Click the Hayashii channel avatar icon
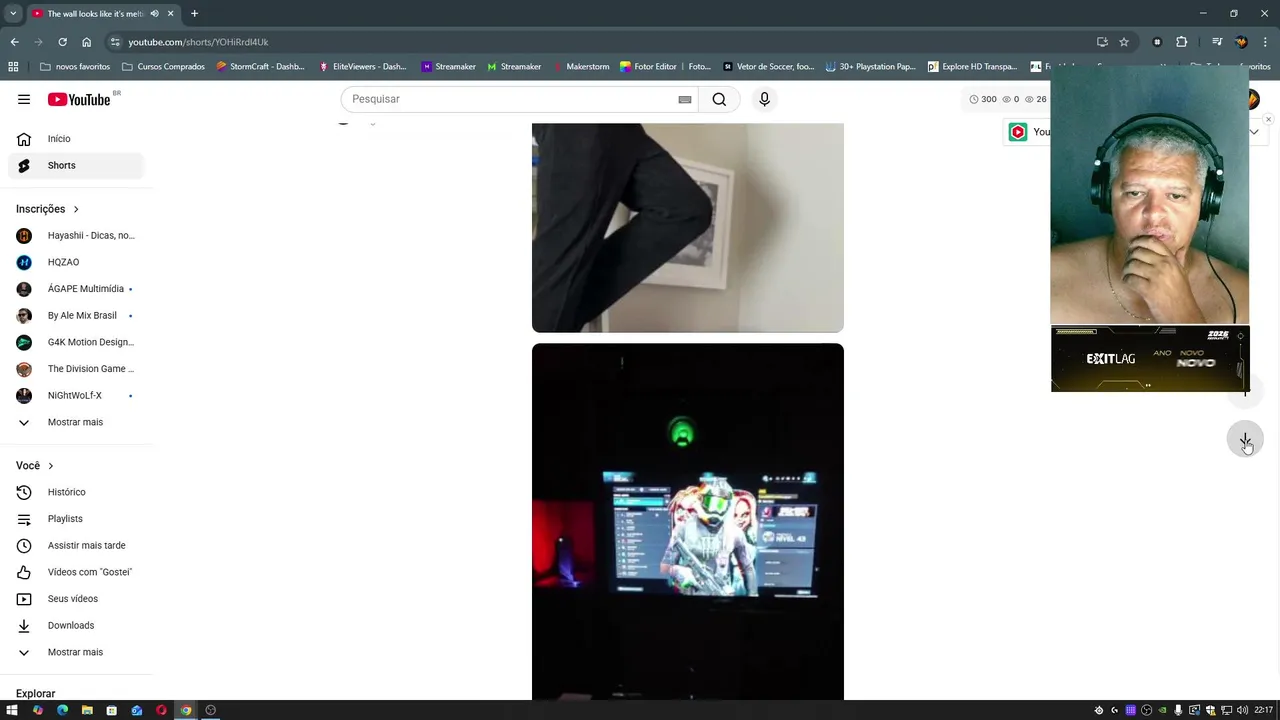This screenshot has width=1280, height=720. pyautogui.click(x=24, y=236)
